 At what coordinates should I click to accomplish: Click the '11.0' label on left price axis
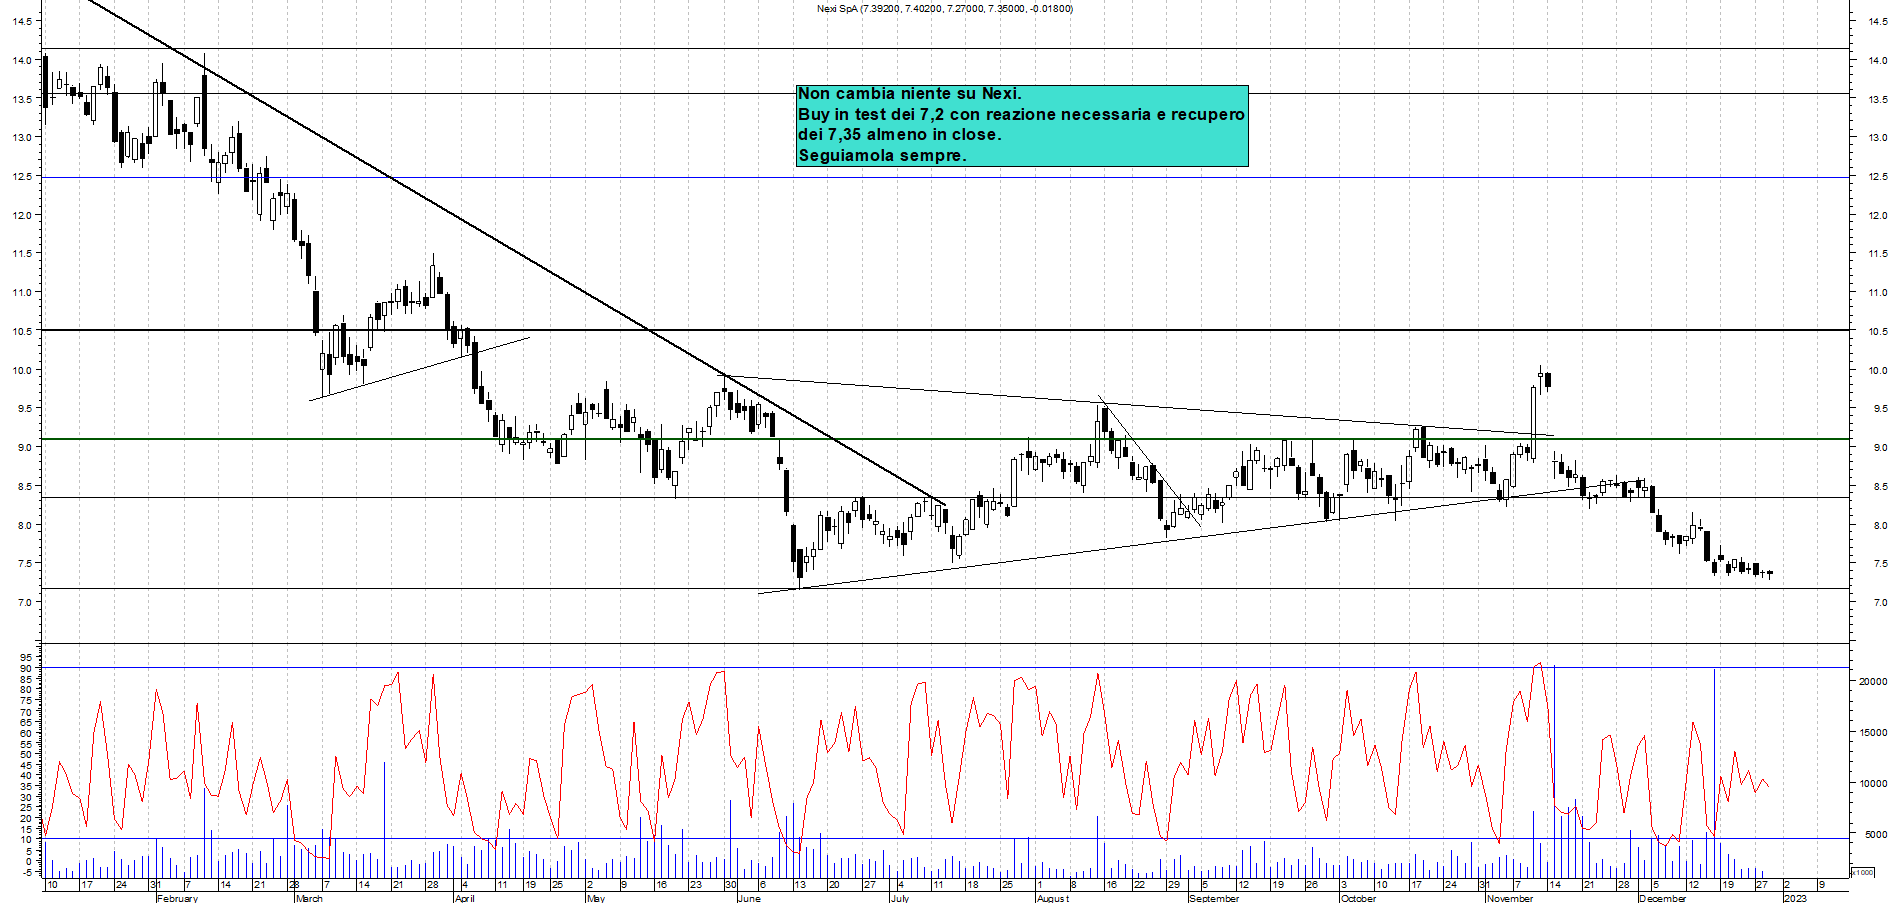click(21, 292)
